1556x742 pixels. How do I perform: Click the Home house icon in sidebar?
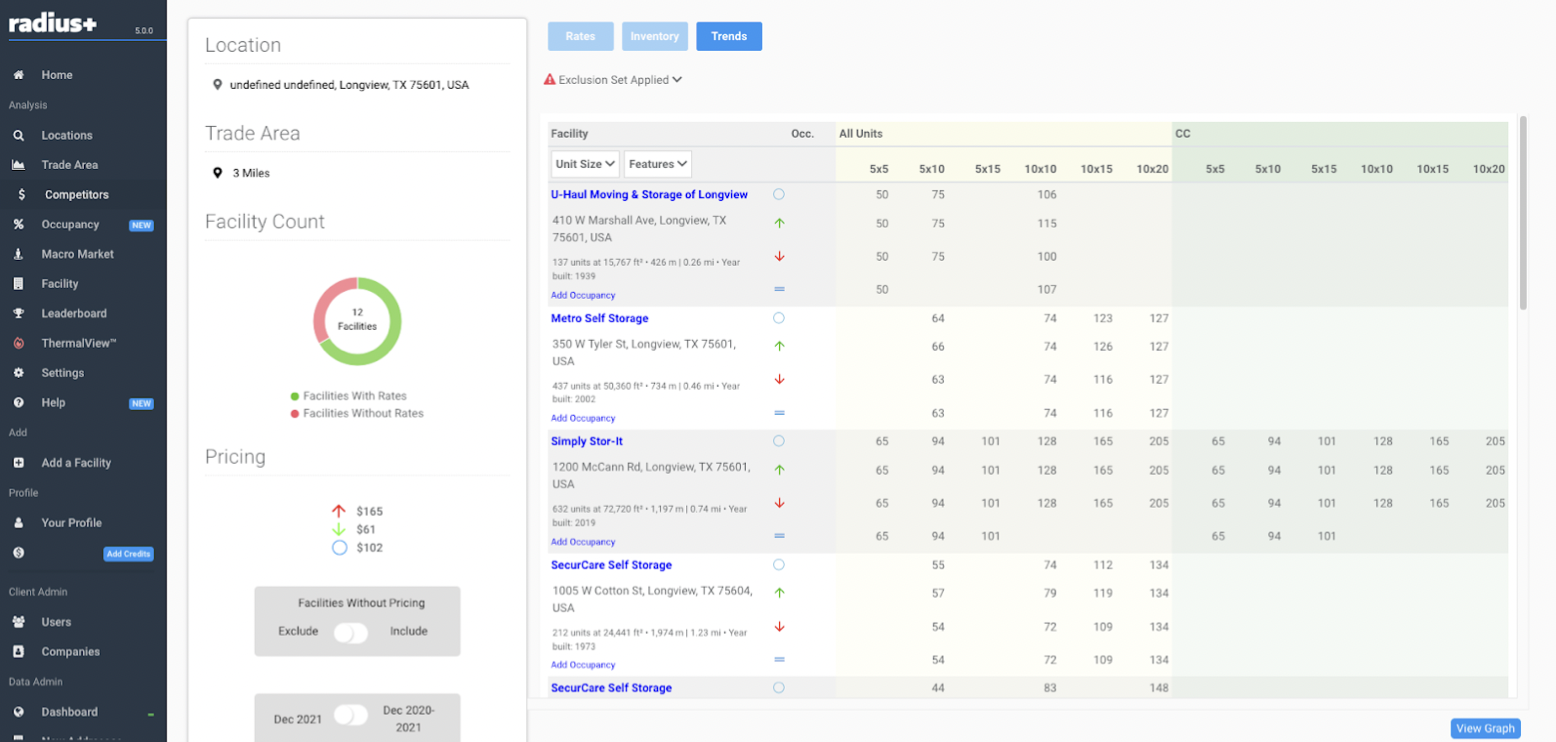(18, 75)
